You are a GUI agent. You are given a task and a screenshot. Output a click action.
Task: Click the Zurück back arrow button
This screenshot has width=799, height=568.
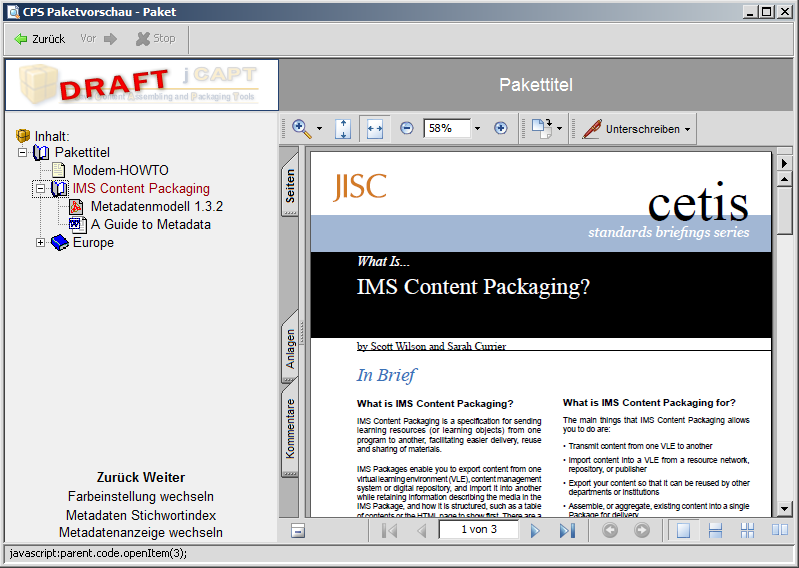[x=40, y=39]
